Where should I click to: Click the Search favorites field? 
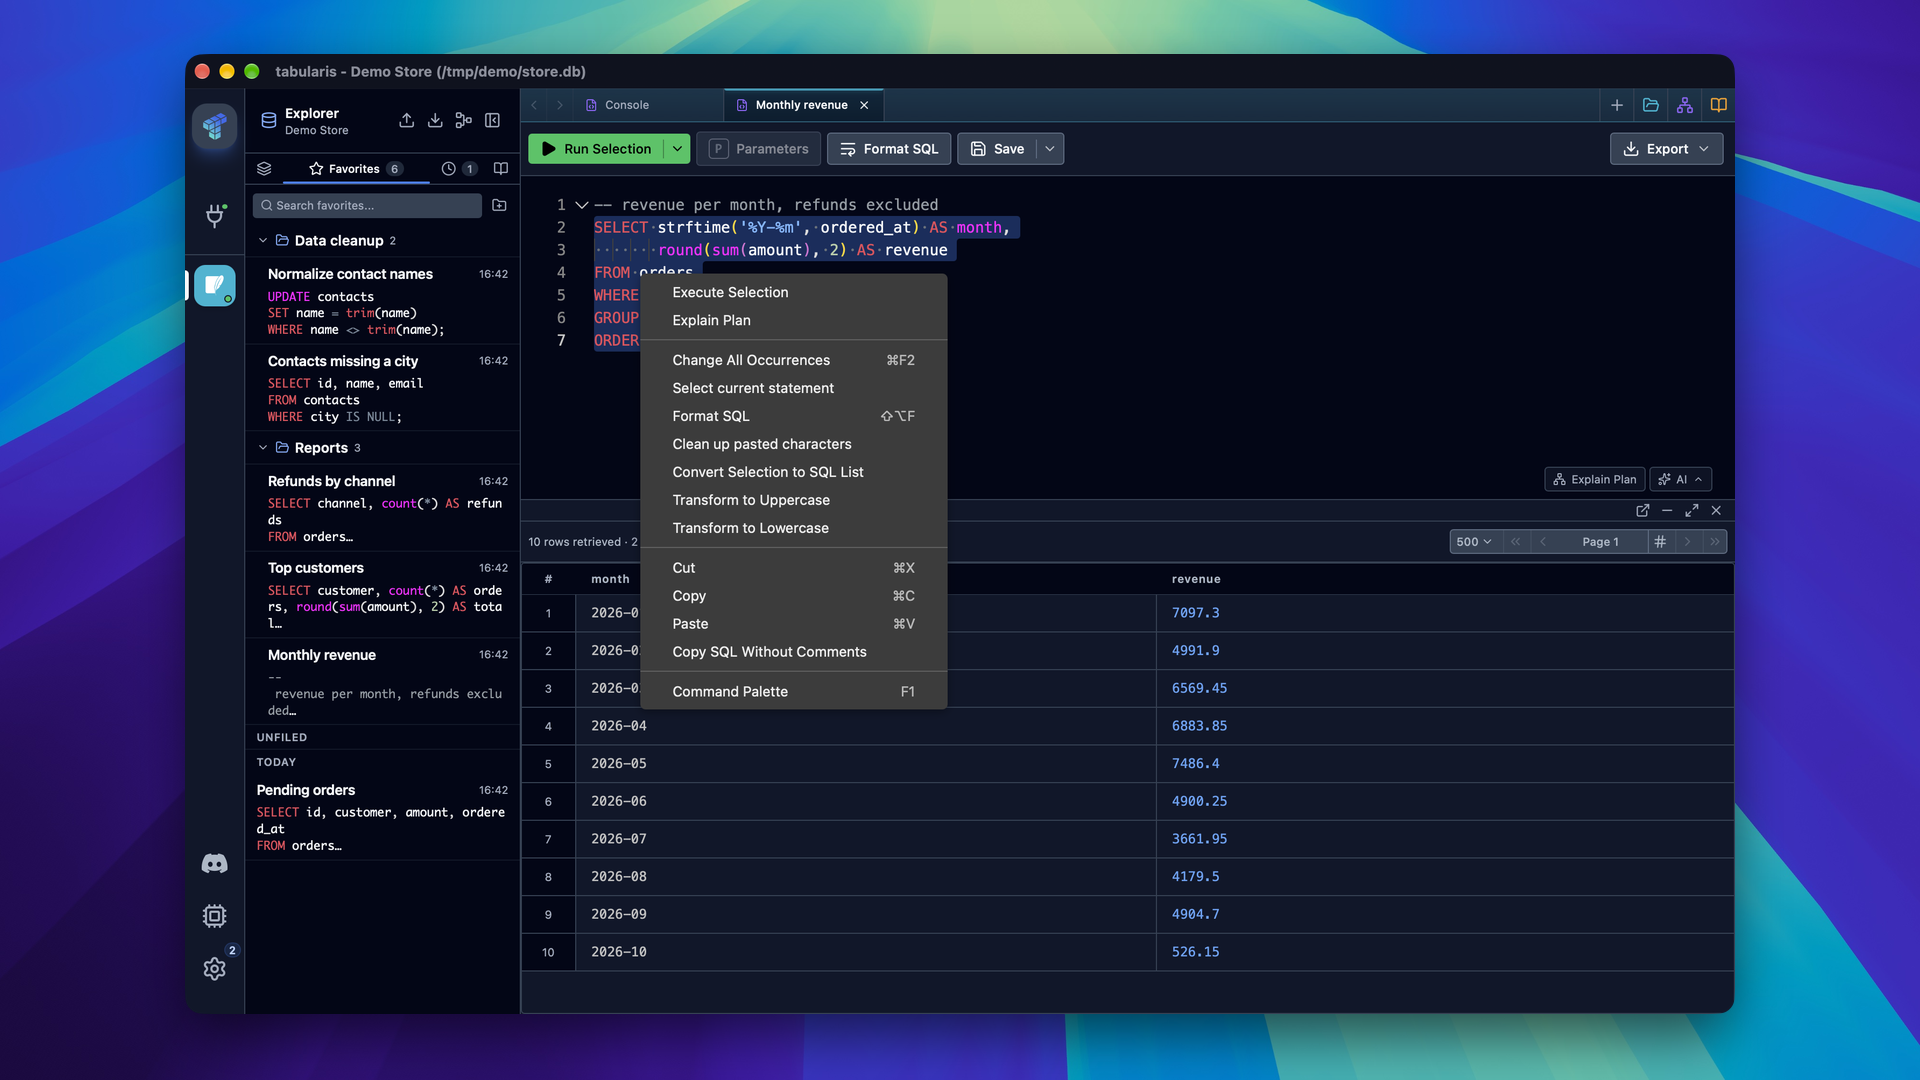pos(368,205)
